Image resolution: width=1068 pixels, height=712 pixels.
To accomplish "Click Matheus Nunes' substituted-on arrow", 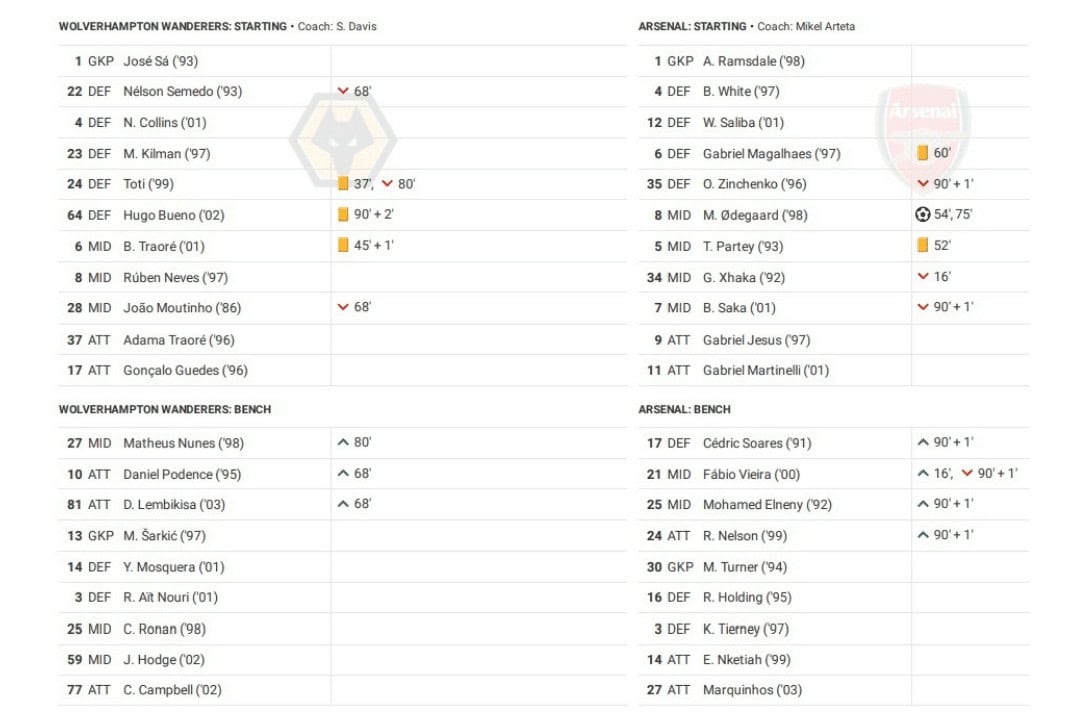I will coord(343,443).
